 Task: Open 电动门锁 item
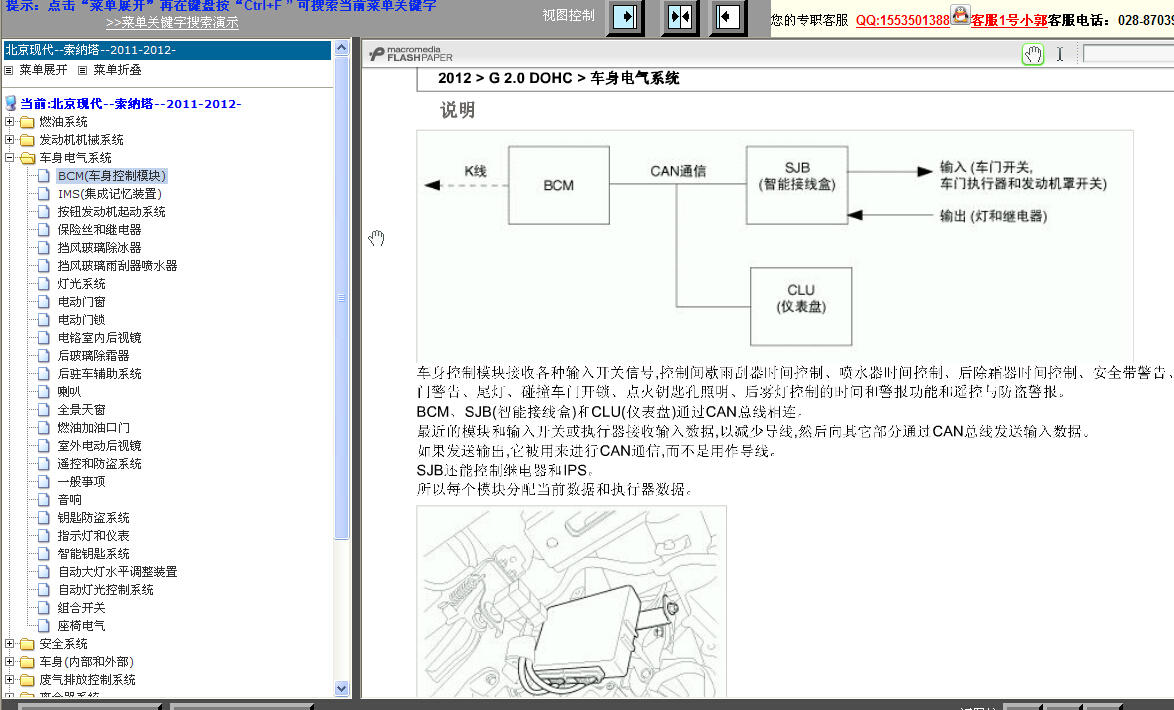click(82, 320)
